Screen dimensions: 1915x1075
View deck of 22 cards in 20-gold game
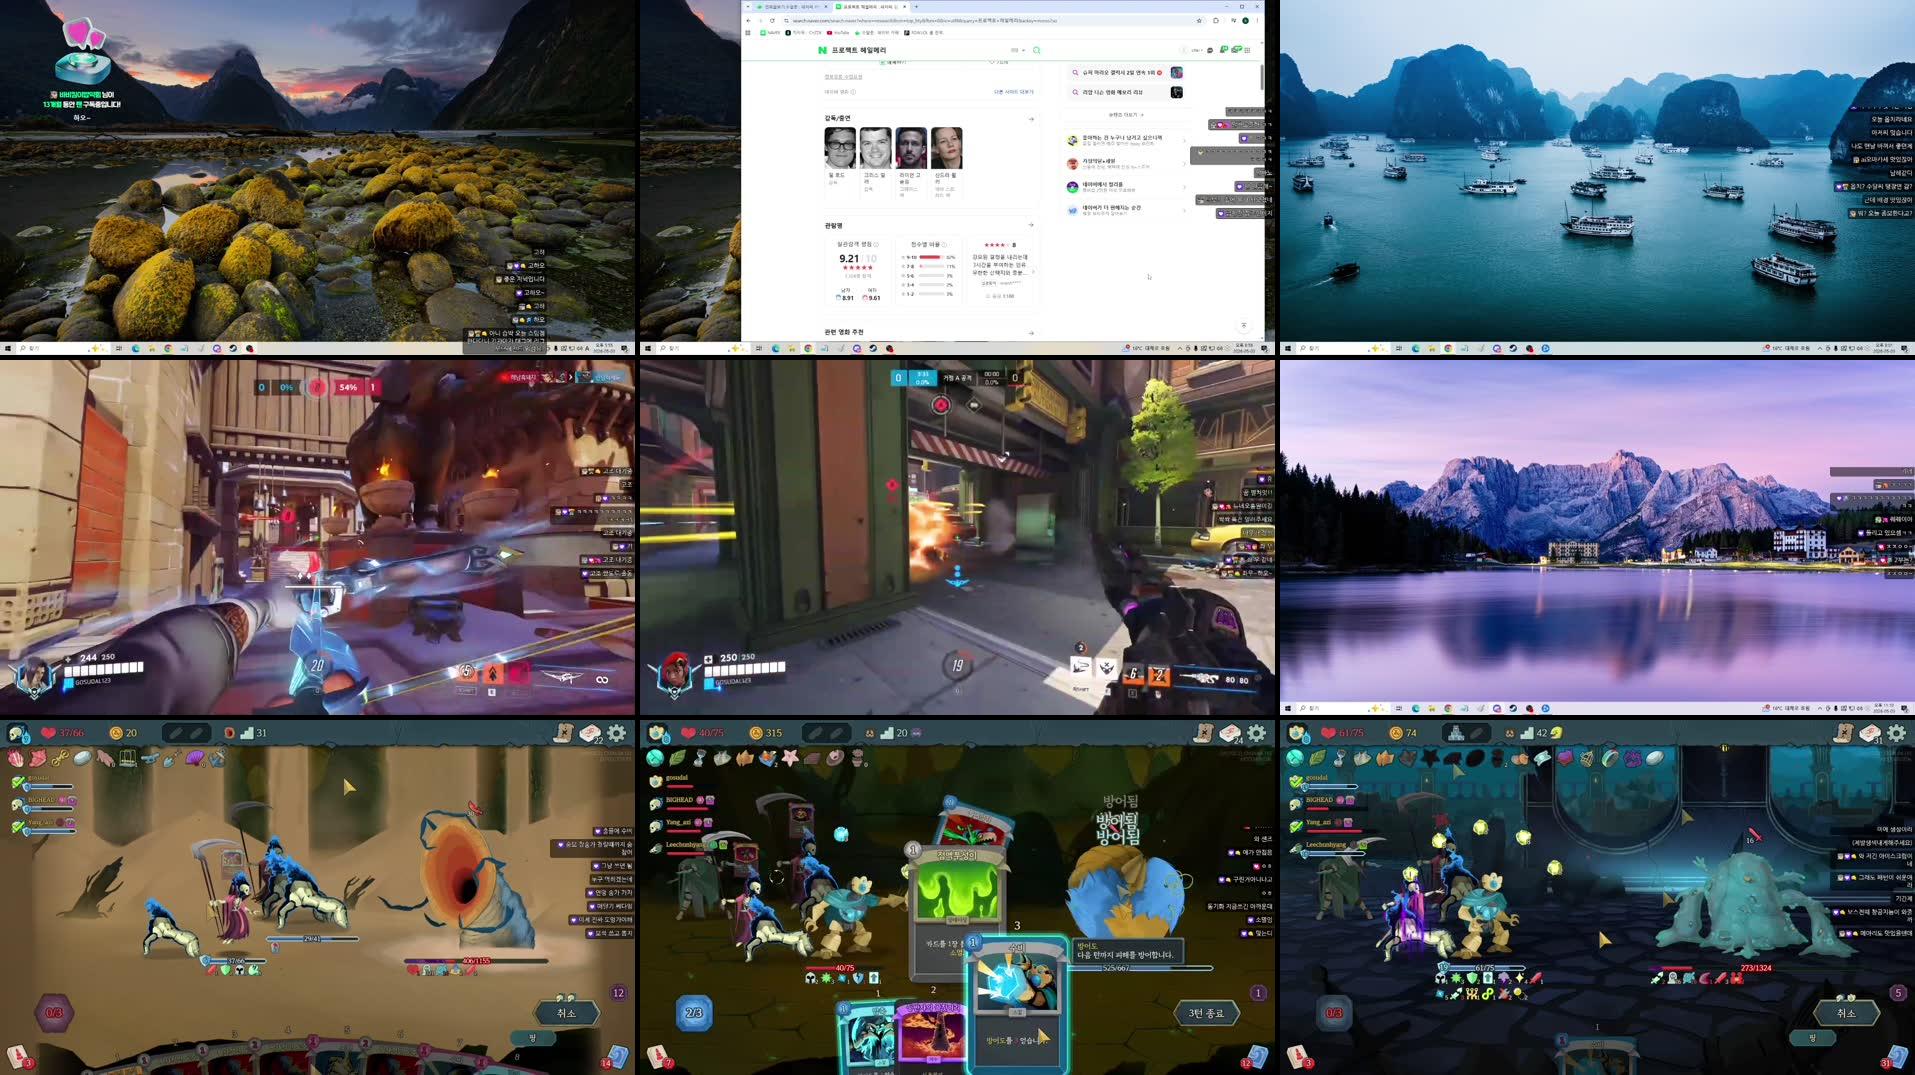(591, 734)
